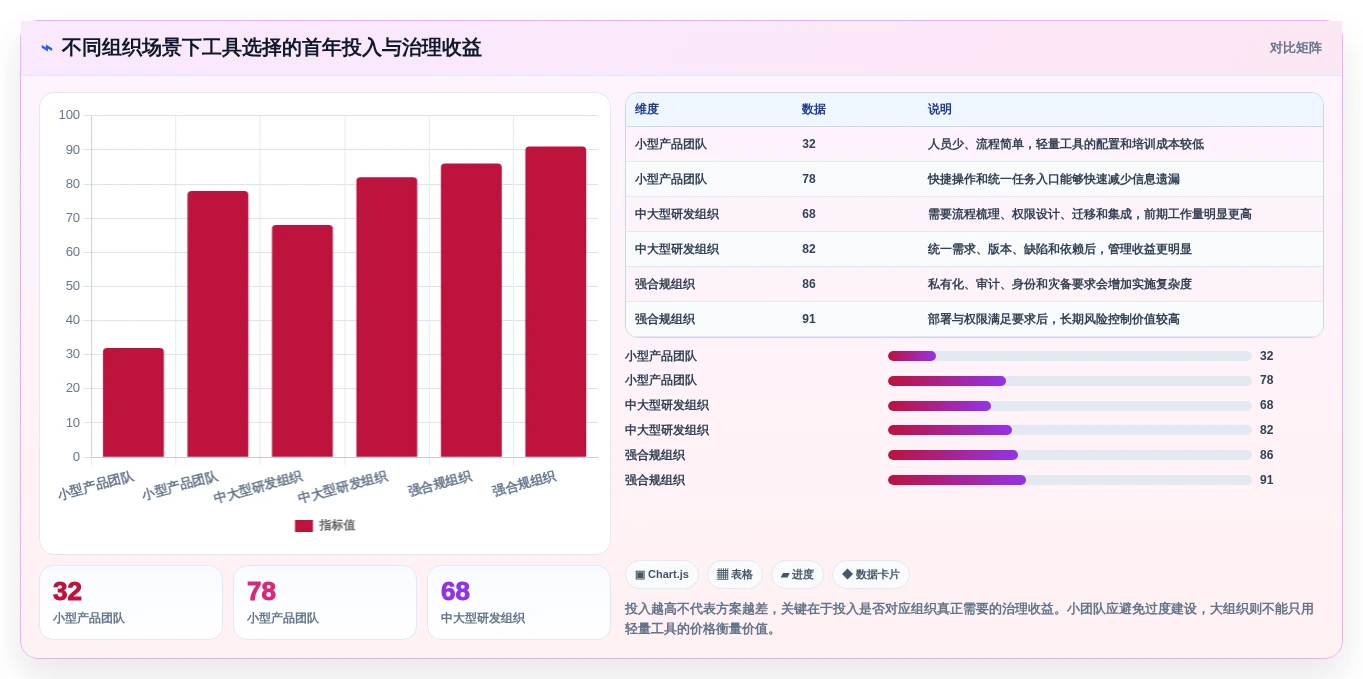1363x679 pixels.
Task: Click the chart bar reaching value 91
Action: [556, 302]
